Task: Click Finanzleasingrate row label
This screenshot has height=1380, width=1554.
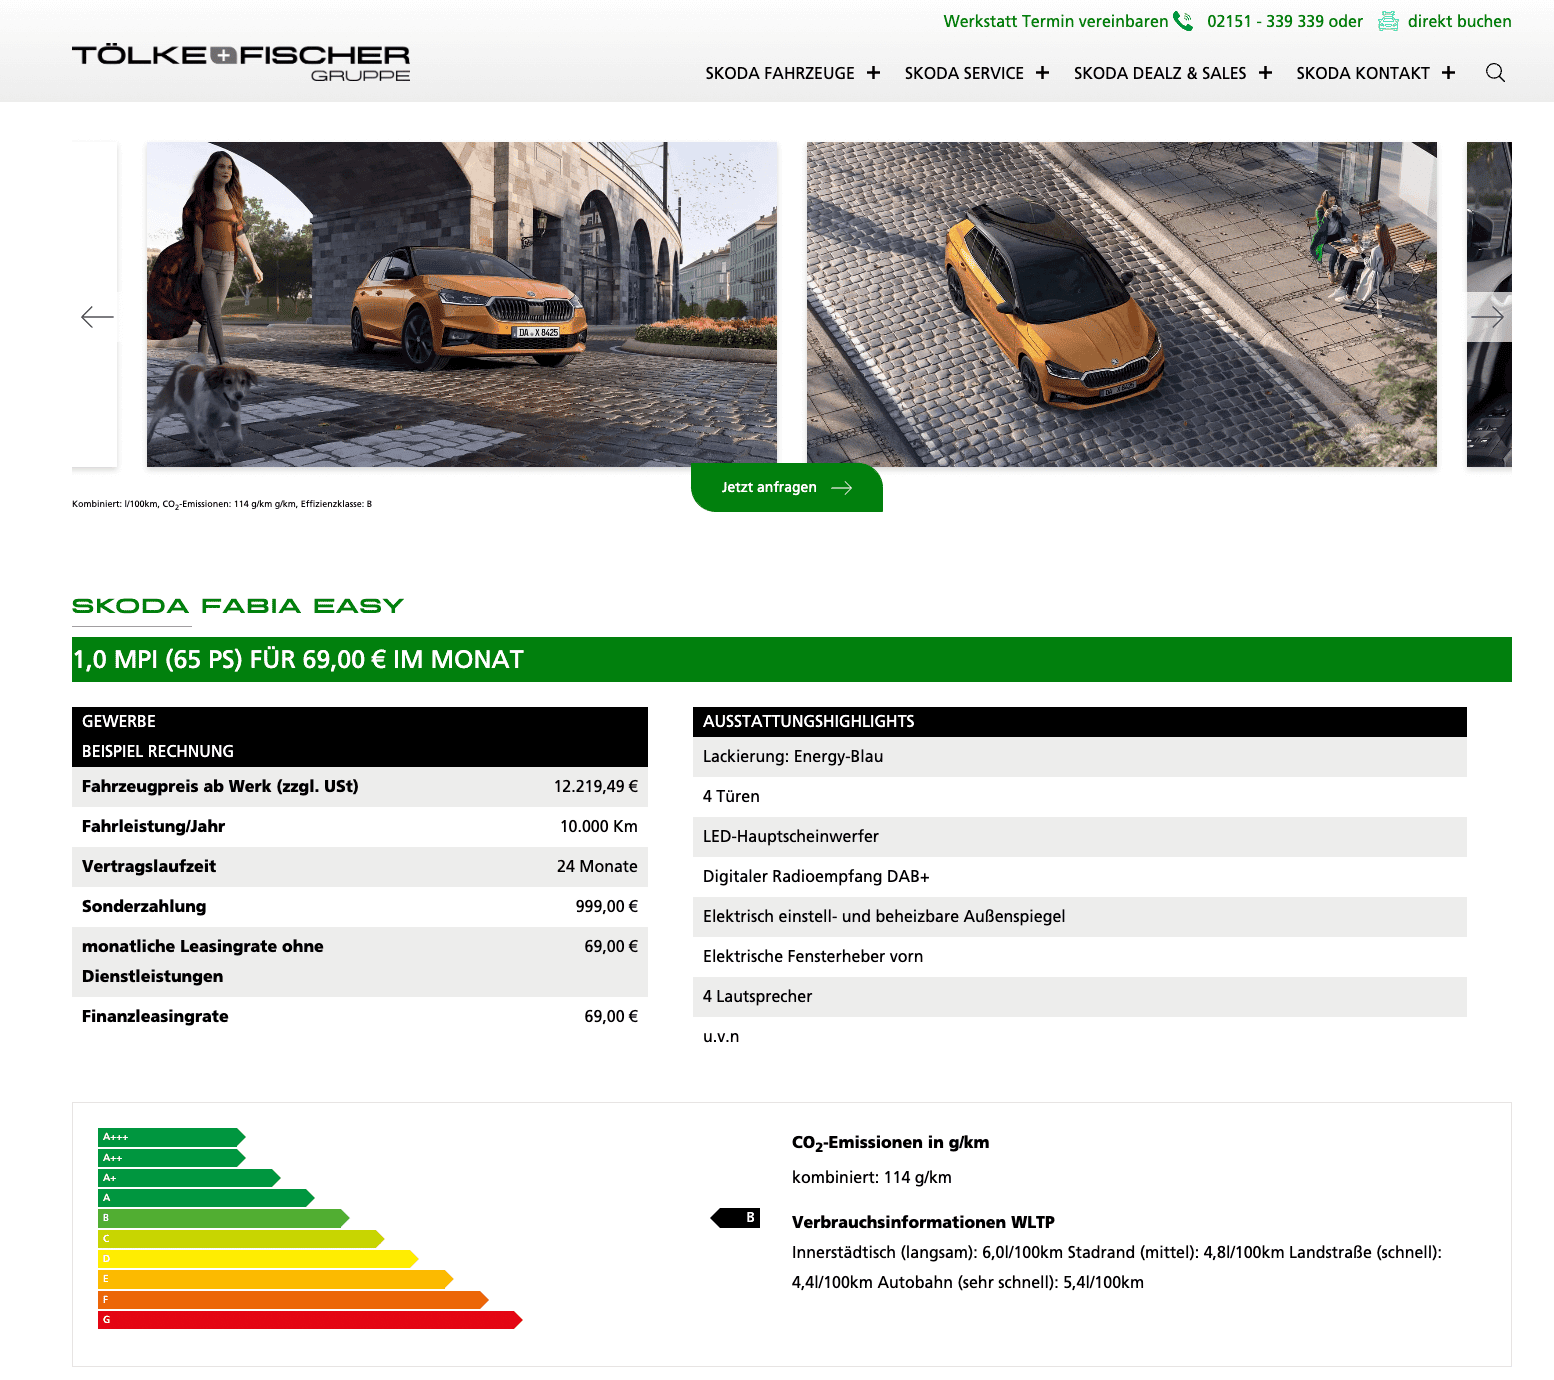Action: 155,1016
